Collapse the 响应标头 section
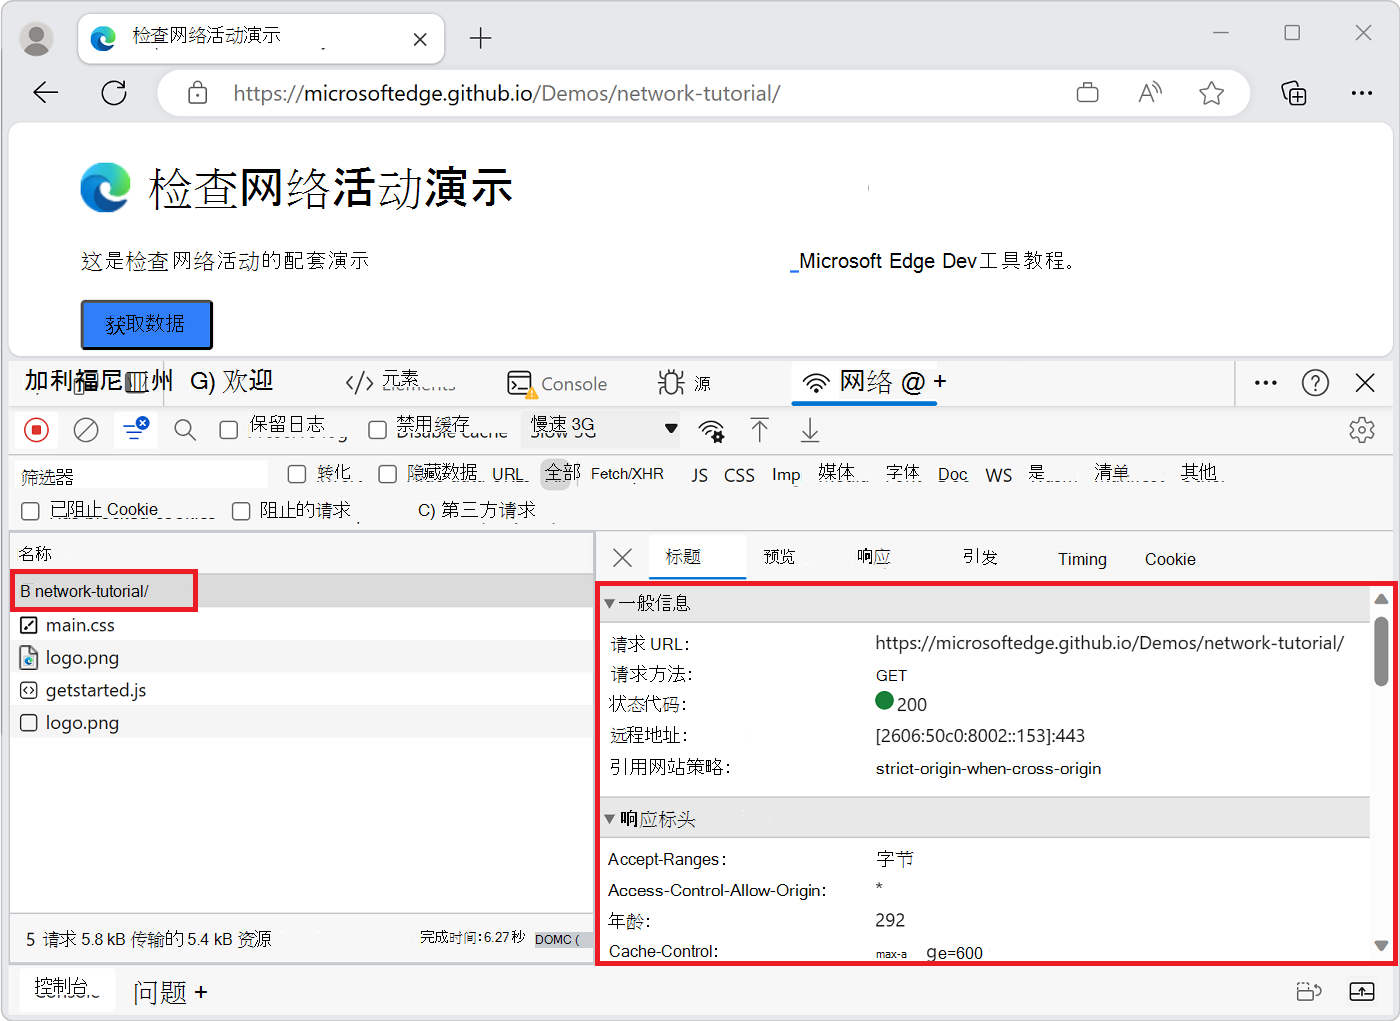This screenshot has width=1400, height=1021. click(609, 819)
